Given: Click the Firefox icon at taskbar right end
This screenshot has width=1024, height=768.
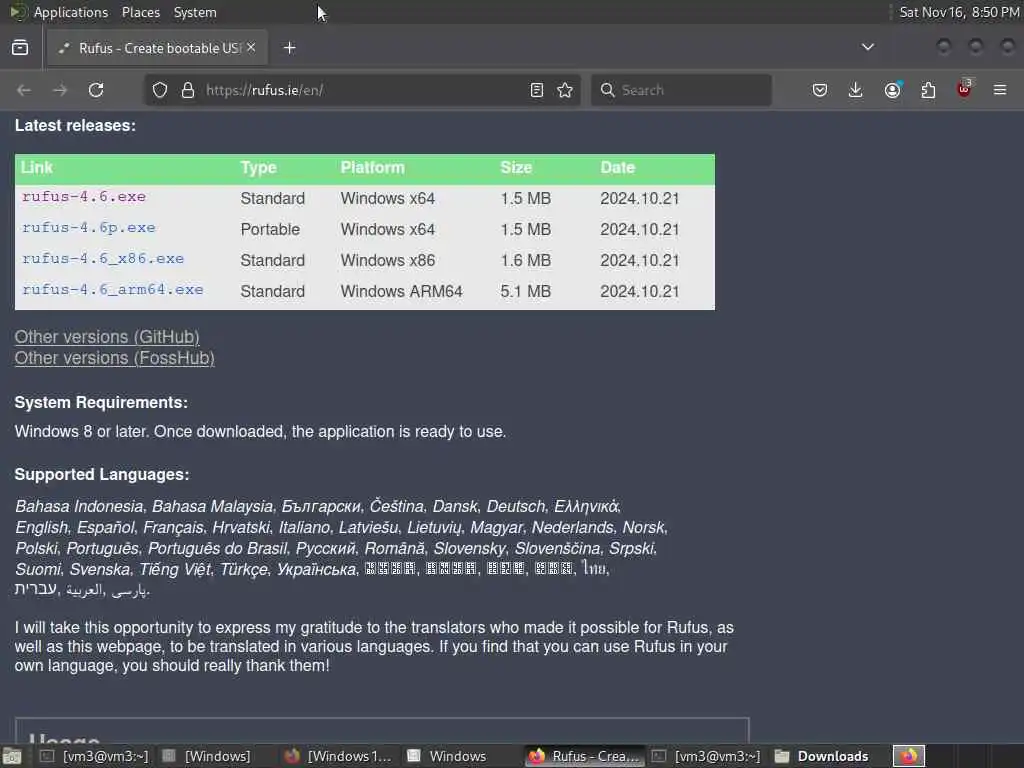Looking at the screenshot, I should pos(908,756).
